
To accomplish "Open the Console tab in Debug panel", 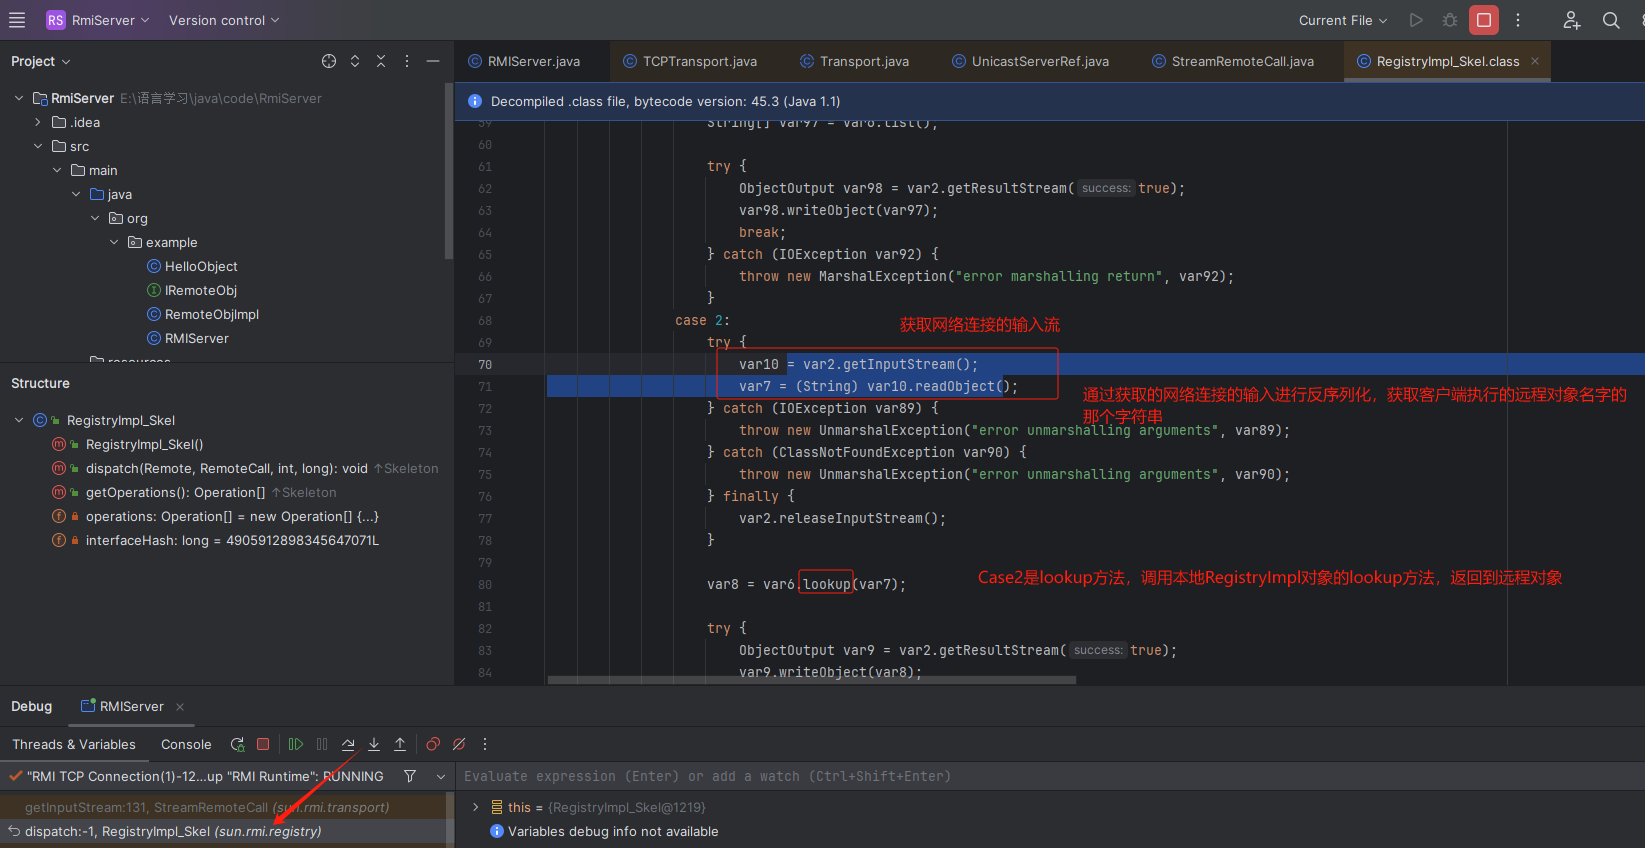I will (x=186, y=744).
